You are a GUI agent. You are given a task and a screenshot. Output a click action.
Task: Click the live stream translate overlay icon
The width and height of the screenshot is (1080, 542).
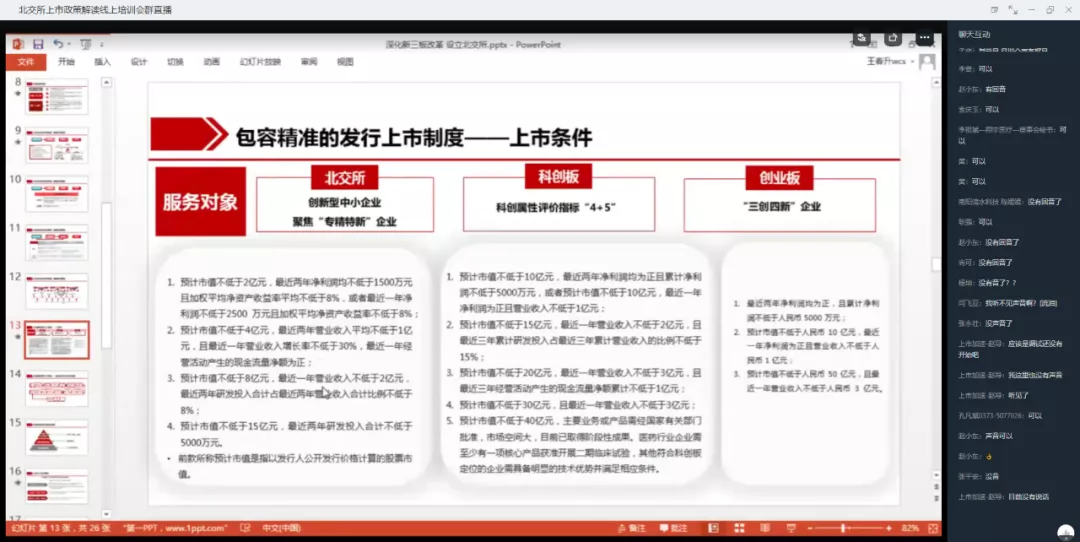pyautogui.click(x=860, y=38)
